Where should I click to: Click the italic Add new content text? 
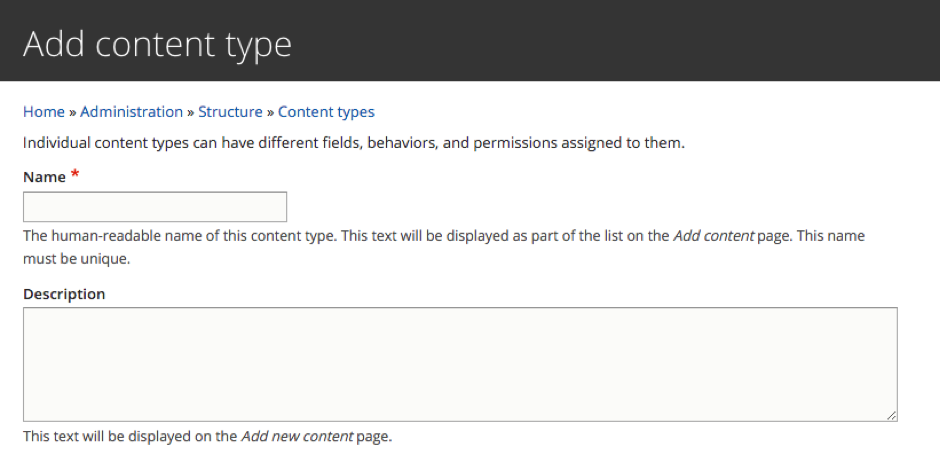click(297, 436)
